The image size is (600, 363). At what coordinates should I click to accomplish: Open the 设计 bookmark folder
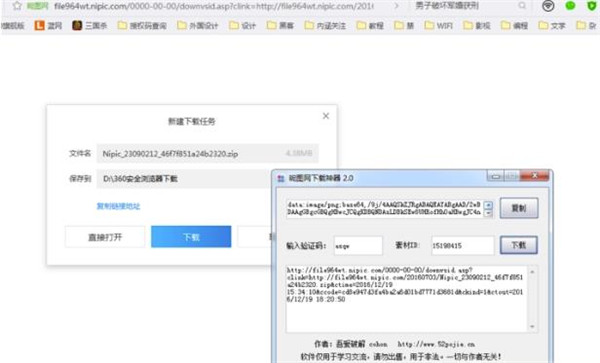(243, 26)
